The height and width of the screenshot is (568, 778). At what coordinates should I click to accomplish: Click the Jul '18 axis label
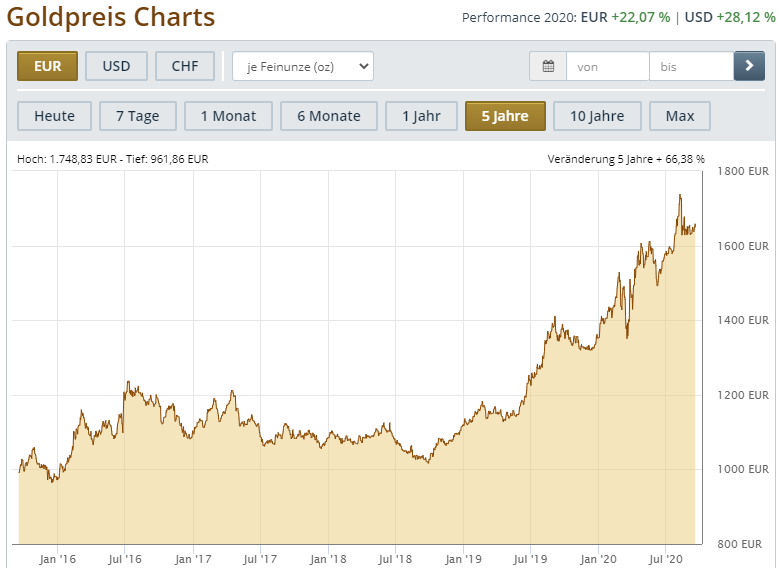395,559
